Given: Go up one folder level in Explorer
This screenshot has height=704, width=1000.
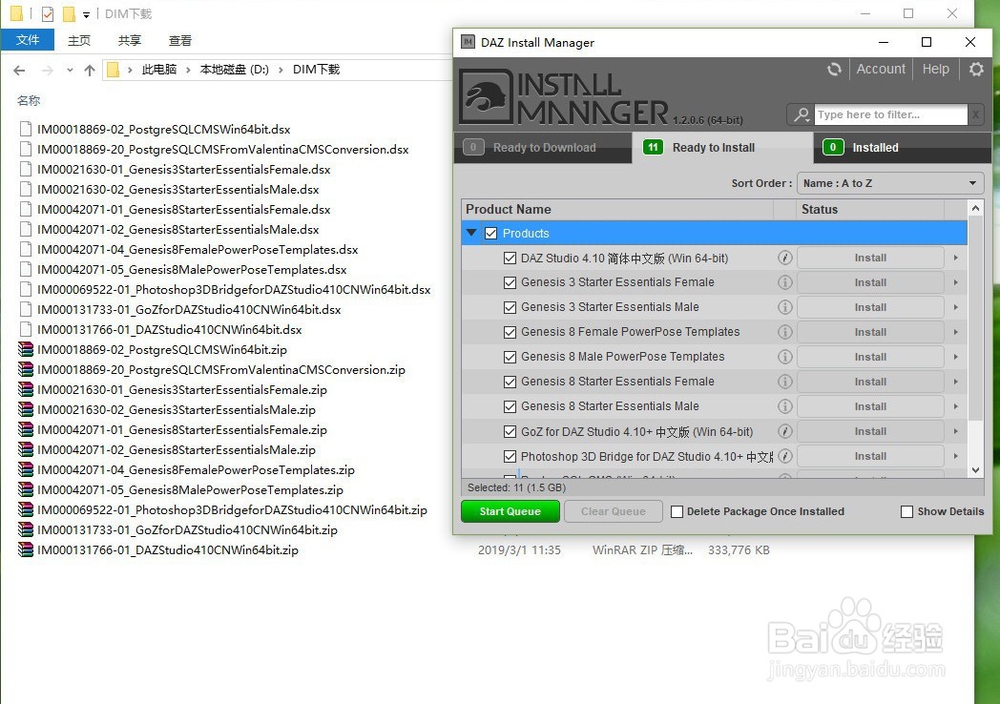Looking at the screenshot, I should 89,70.
